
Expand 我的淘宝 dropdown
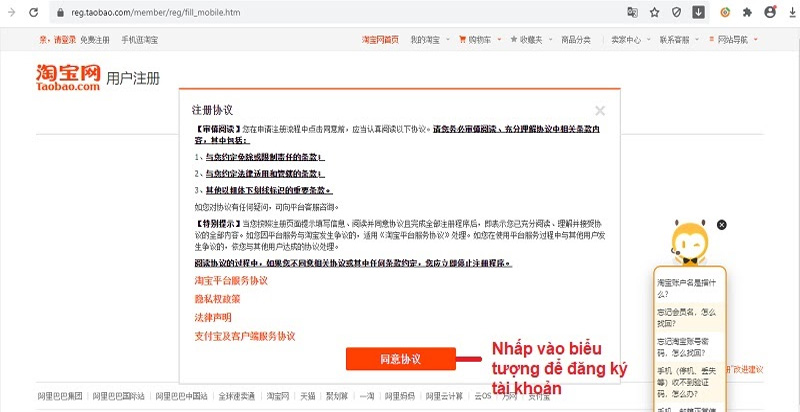click(430, 40)
